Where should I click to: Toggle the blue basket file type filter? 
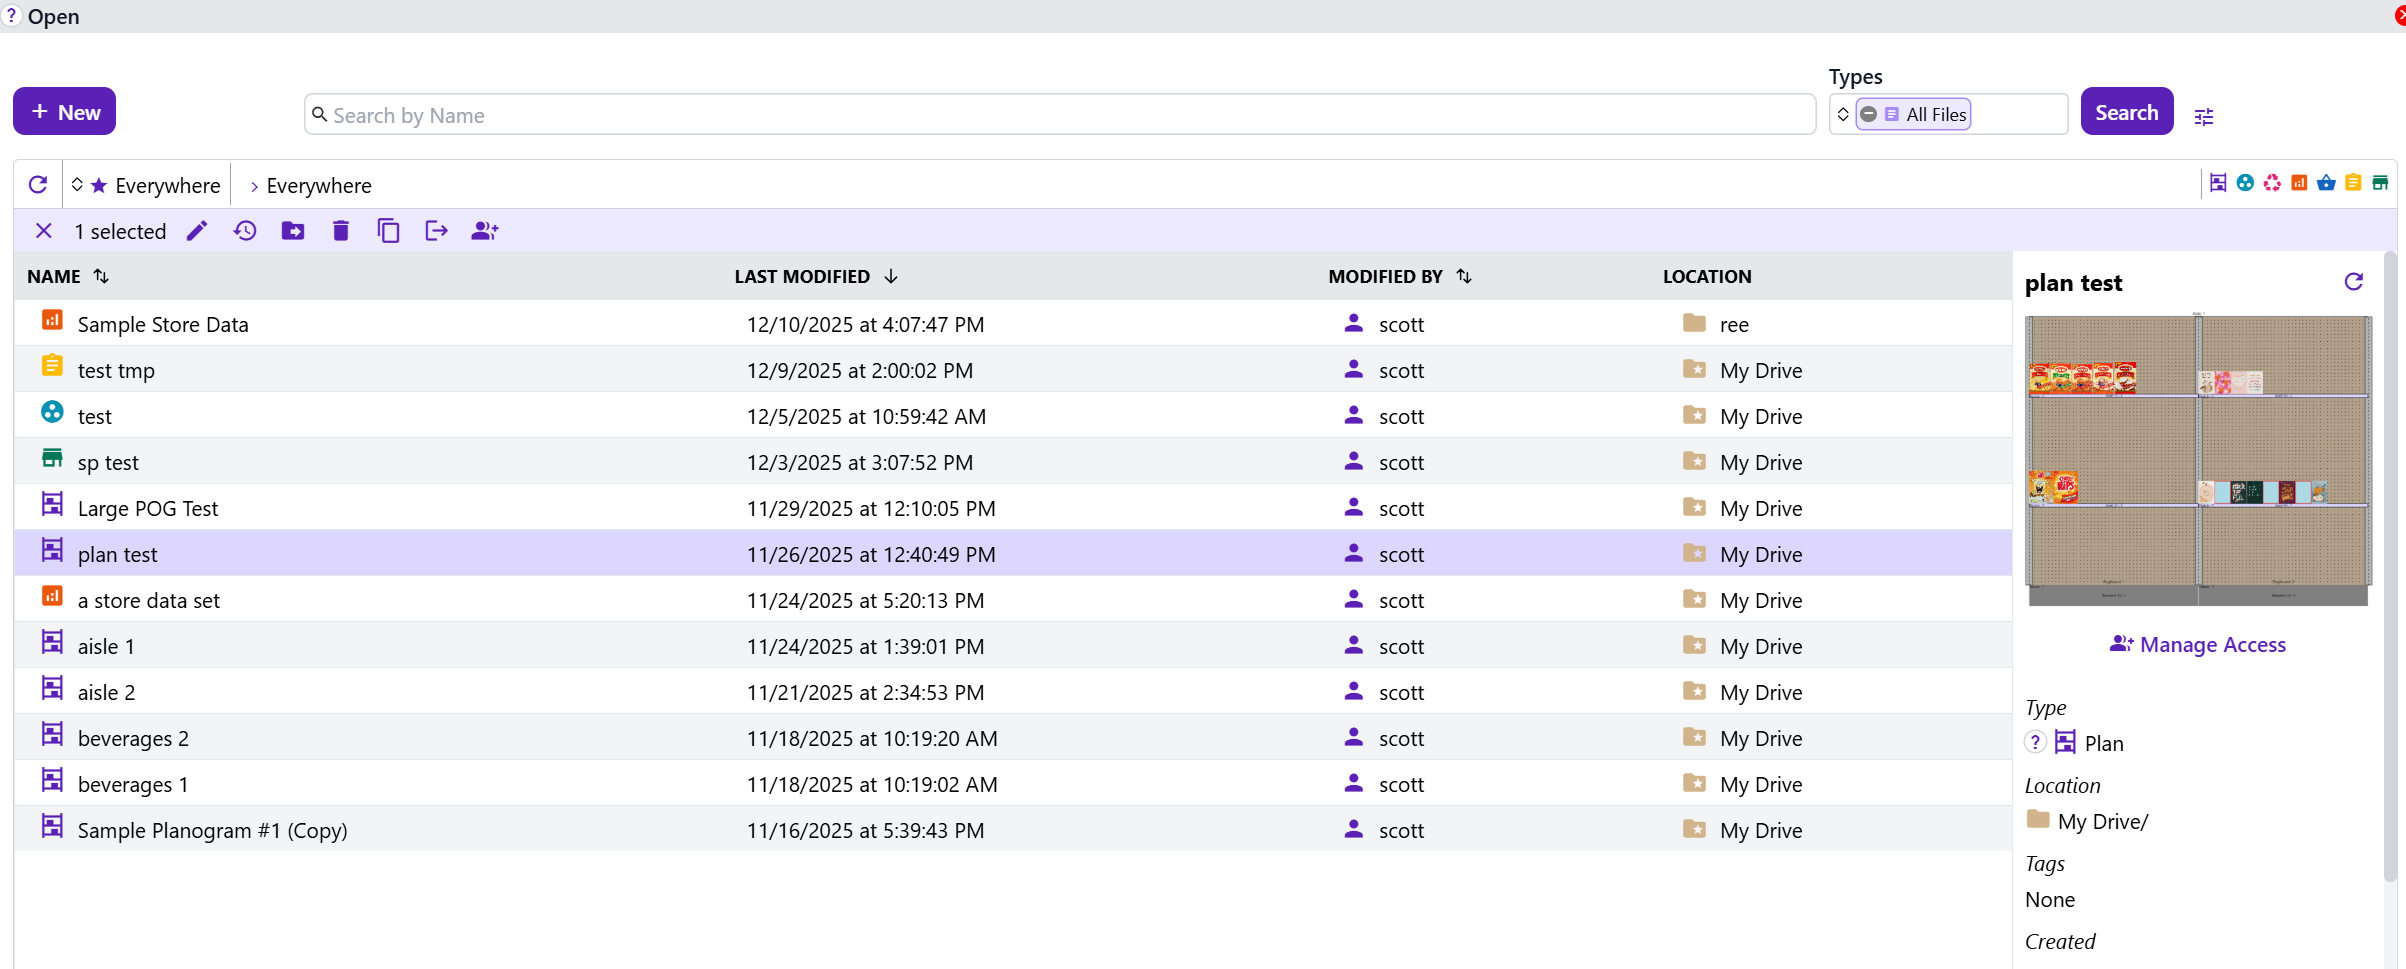click(2326, 183)
